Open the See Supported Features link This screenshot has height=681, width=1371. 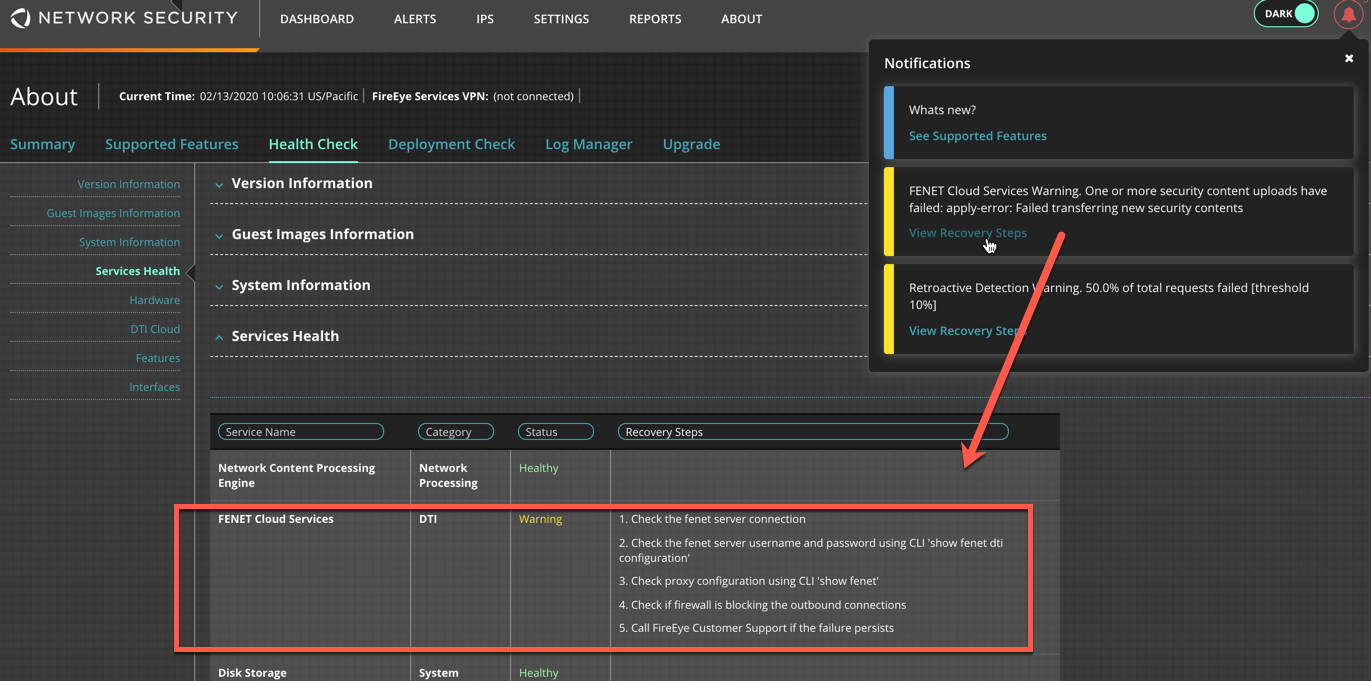tap(977, 136)
